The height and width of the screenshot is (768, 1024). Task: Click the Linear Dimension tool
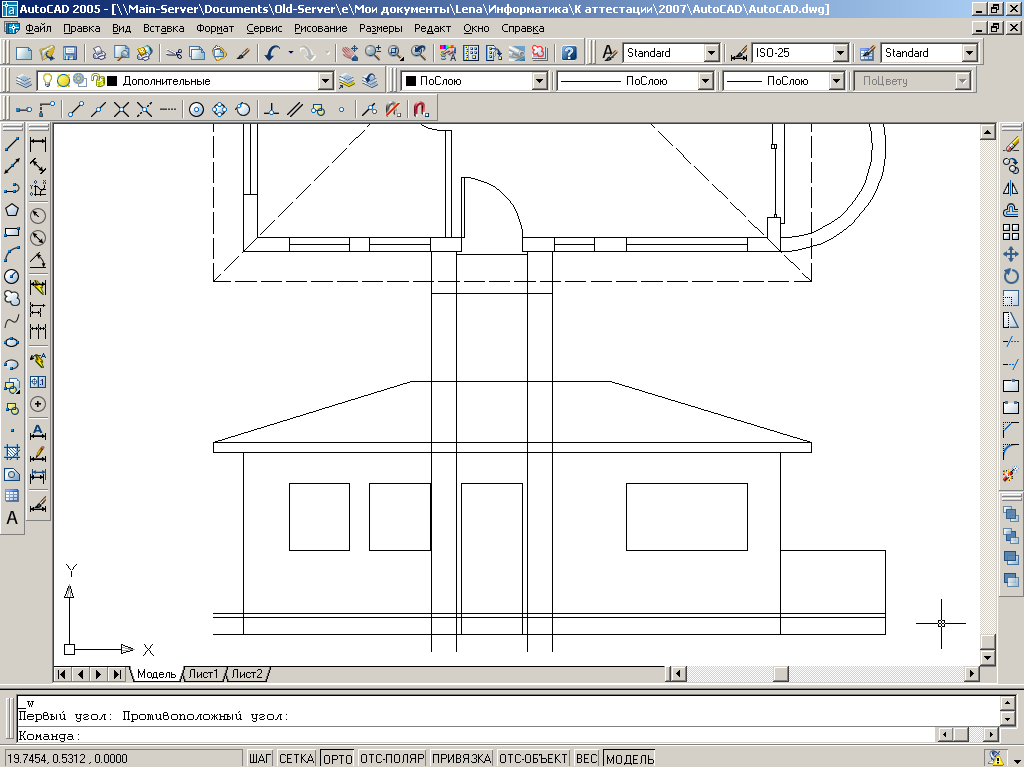coord(38,144)
